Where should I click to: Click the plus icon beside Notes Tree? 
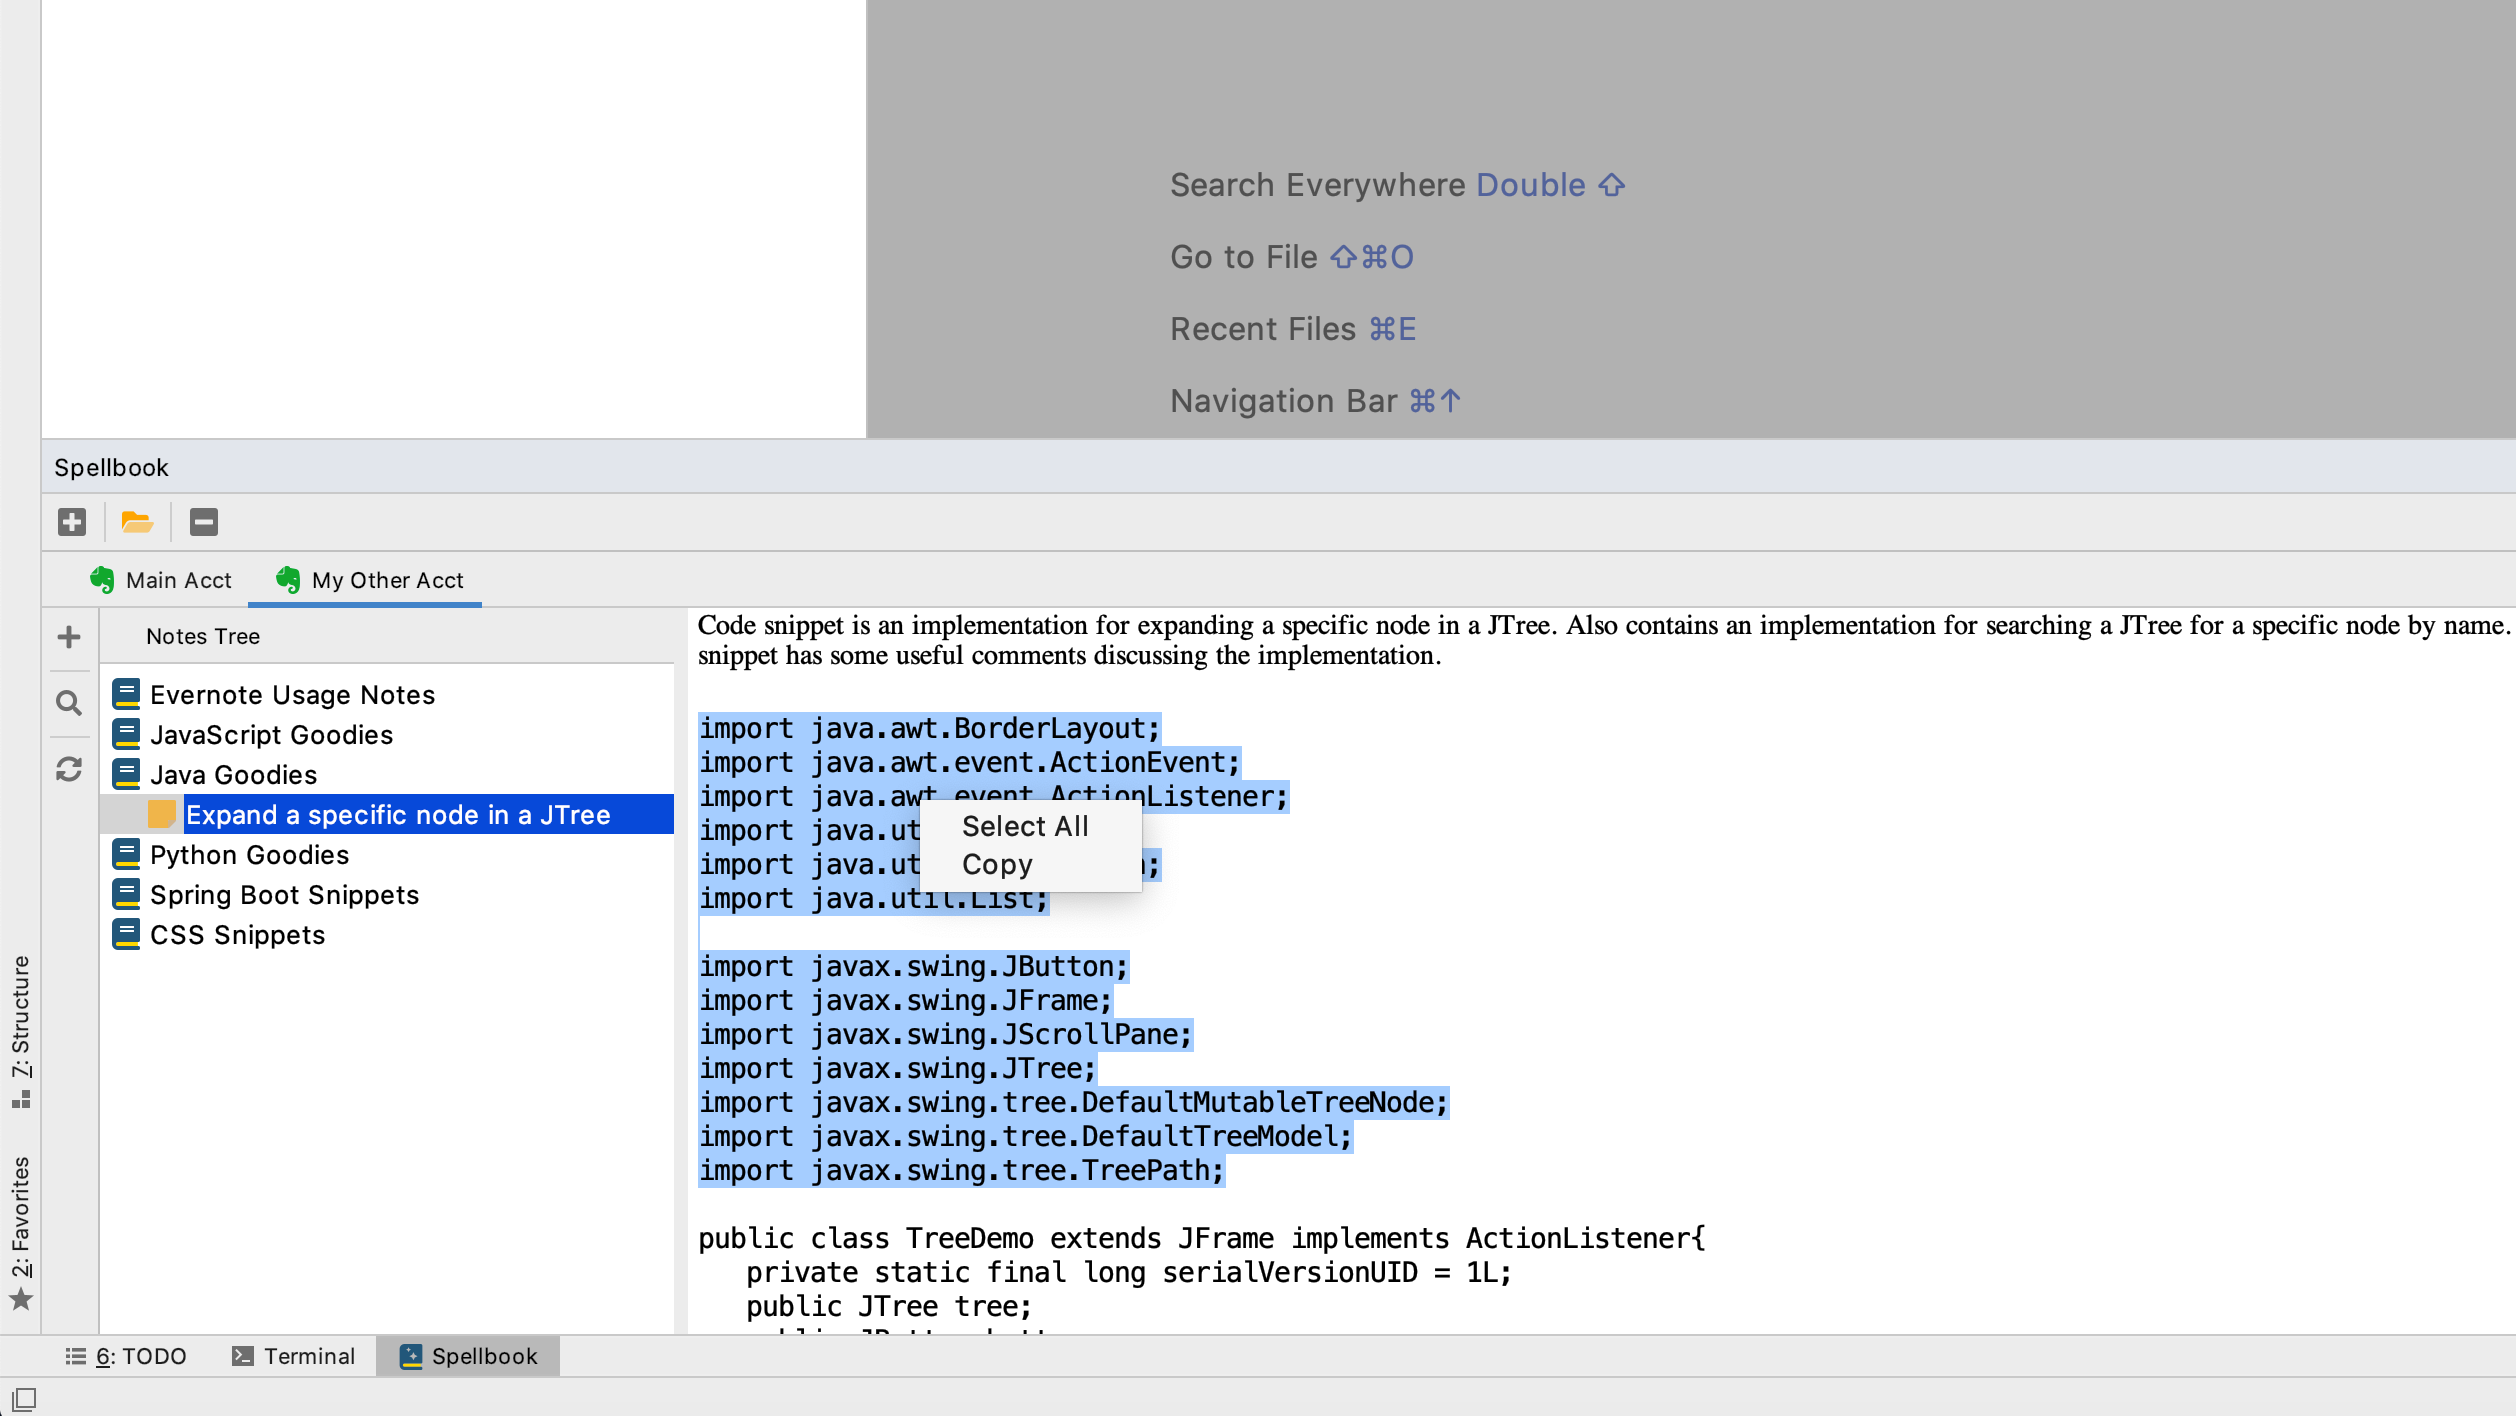69,637
